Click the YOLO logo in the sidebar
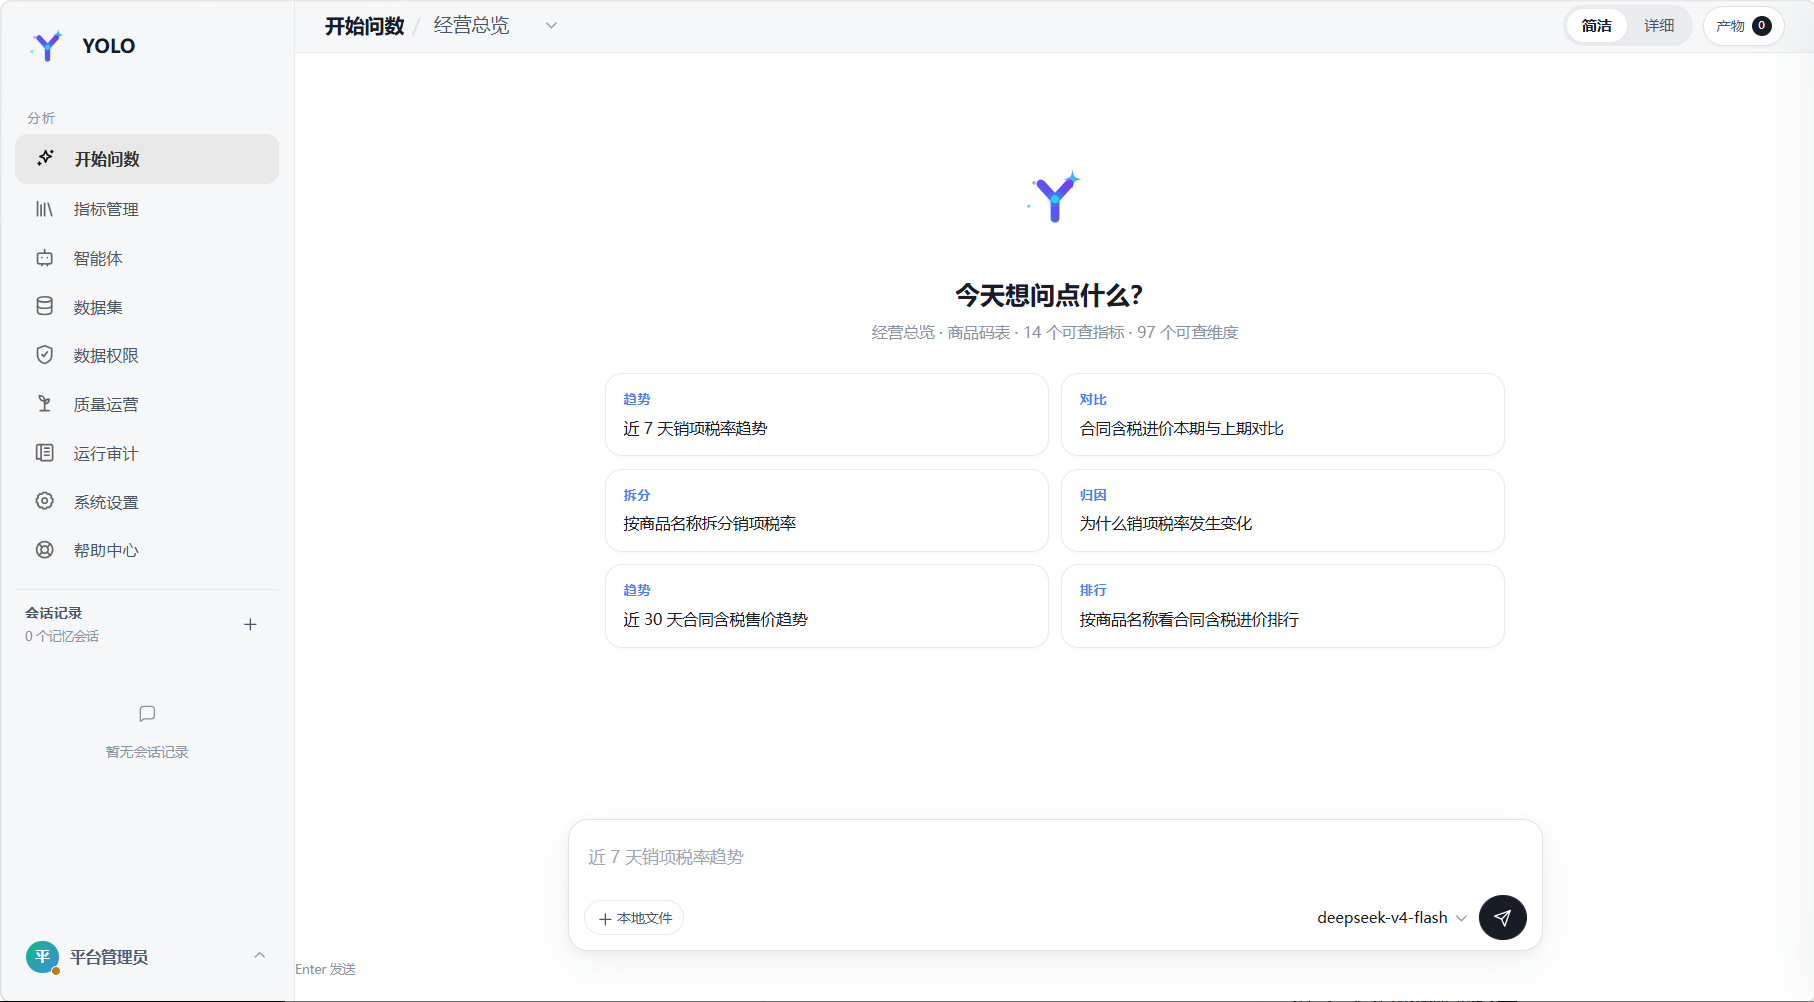 tap(47, 45)
